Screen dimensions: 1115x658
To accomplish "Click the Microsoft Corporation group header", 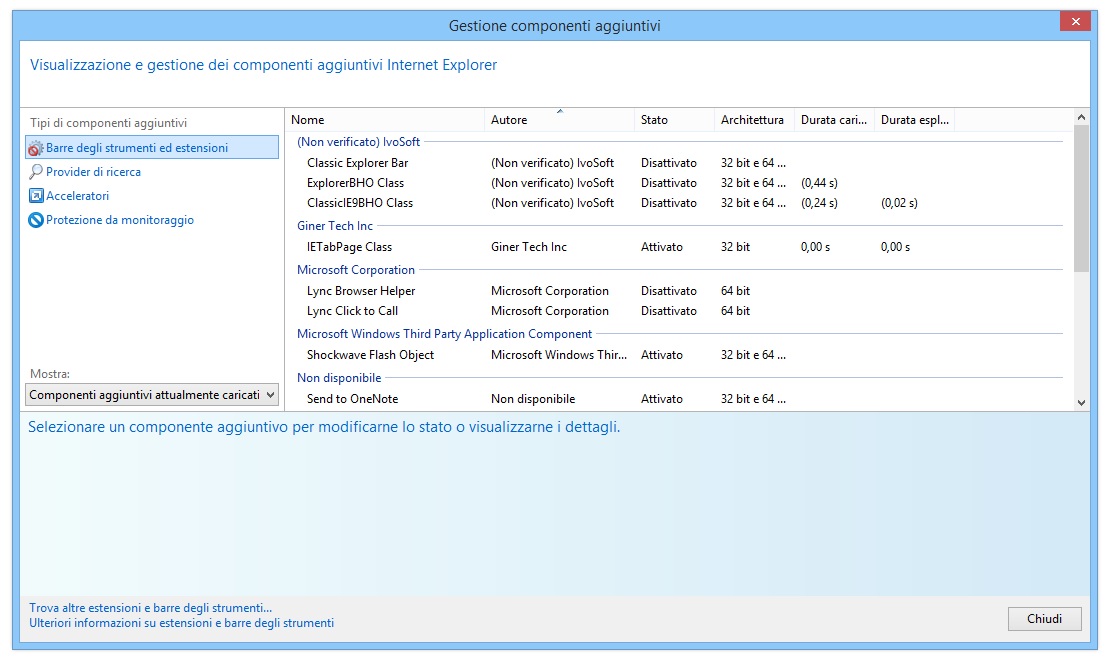I will click(356, 270).
